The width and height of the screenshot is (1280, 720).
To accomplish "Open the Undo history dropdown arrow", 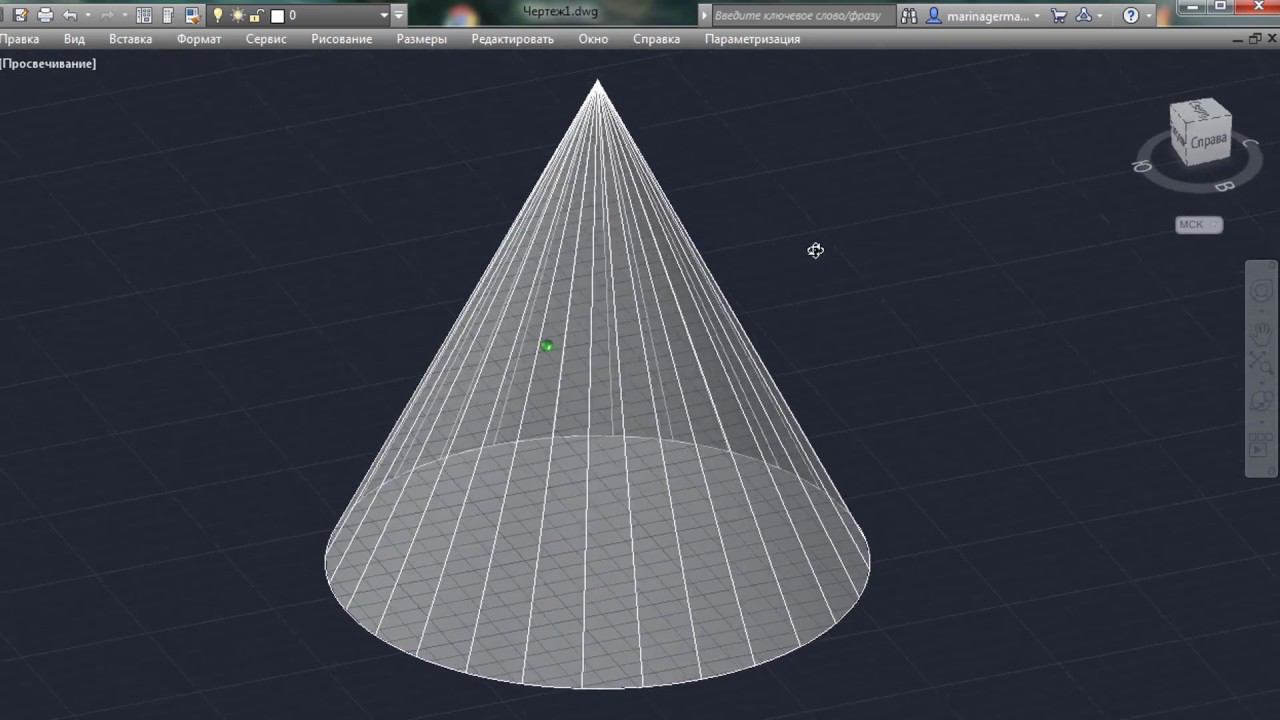I will (x=87, y=15).
